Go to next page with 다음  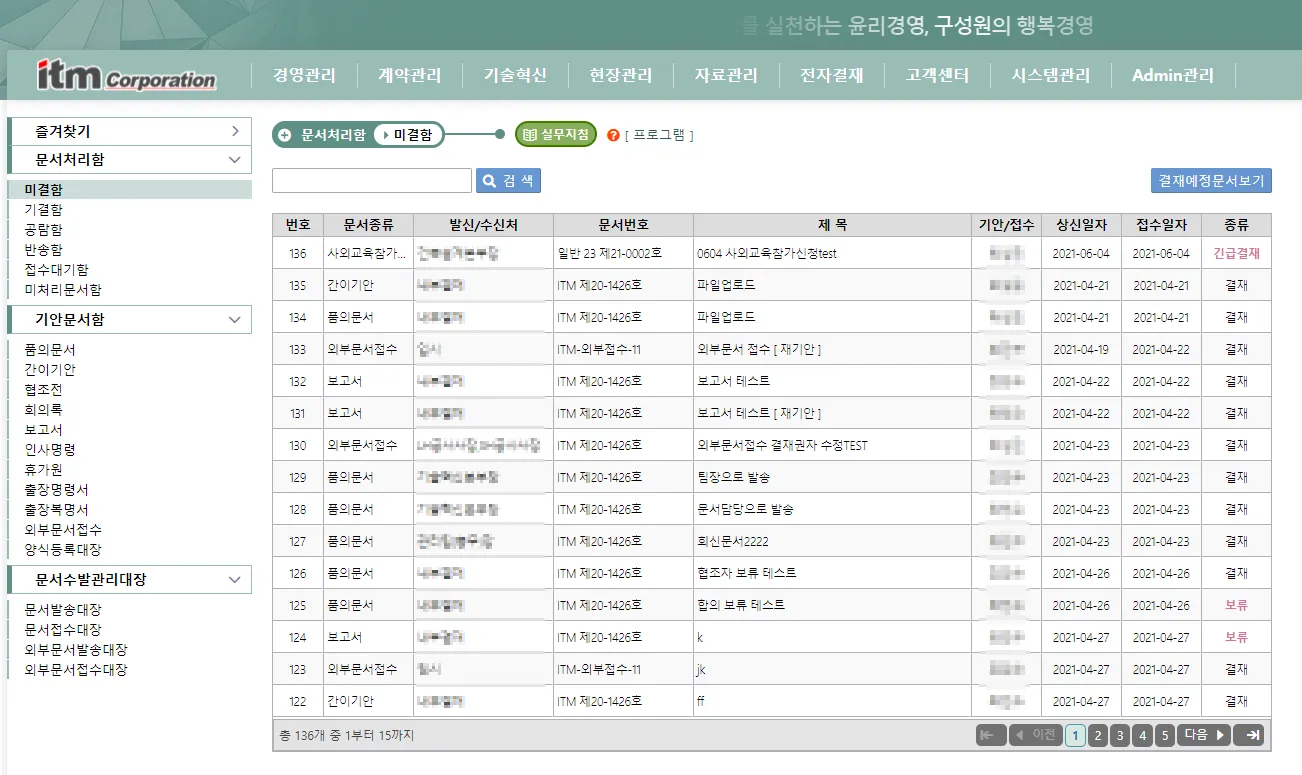(x=1203, y=735)
